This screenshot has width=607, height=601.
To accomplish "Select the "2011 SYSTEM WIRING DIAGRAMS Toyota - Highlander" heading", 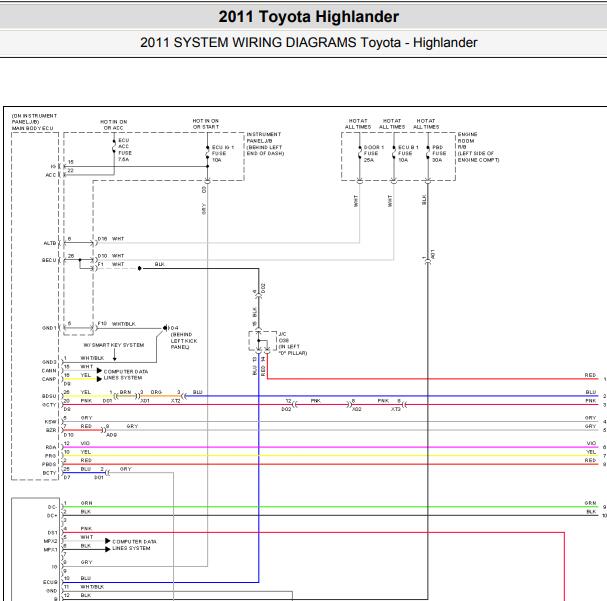I will point(309,43).
